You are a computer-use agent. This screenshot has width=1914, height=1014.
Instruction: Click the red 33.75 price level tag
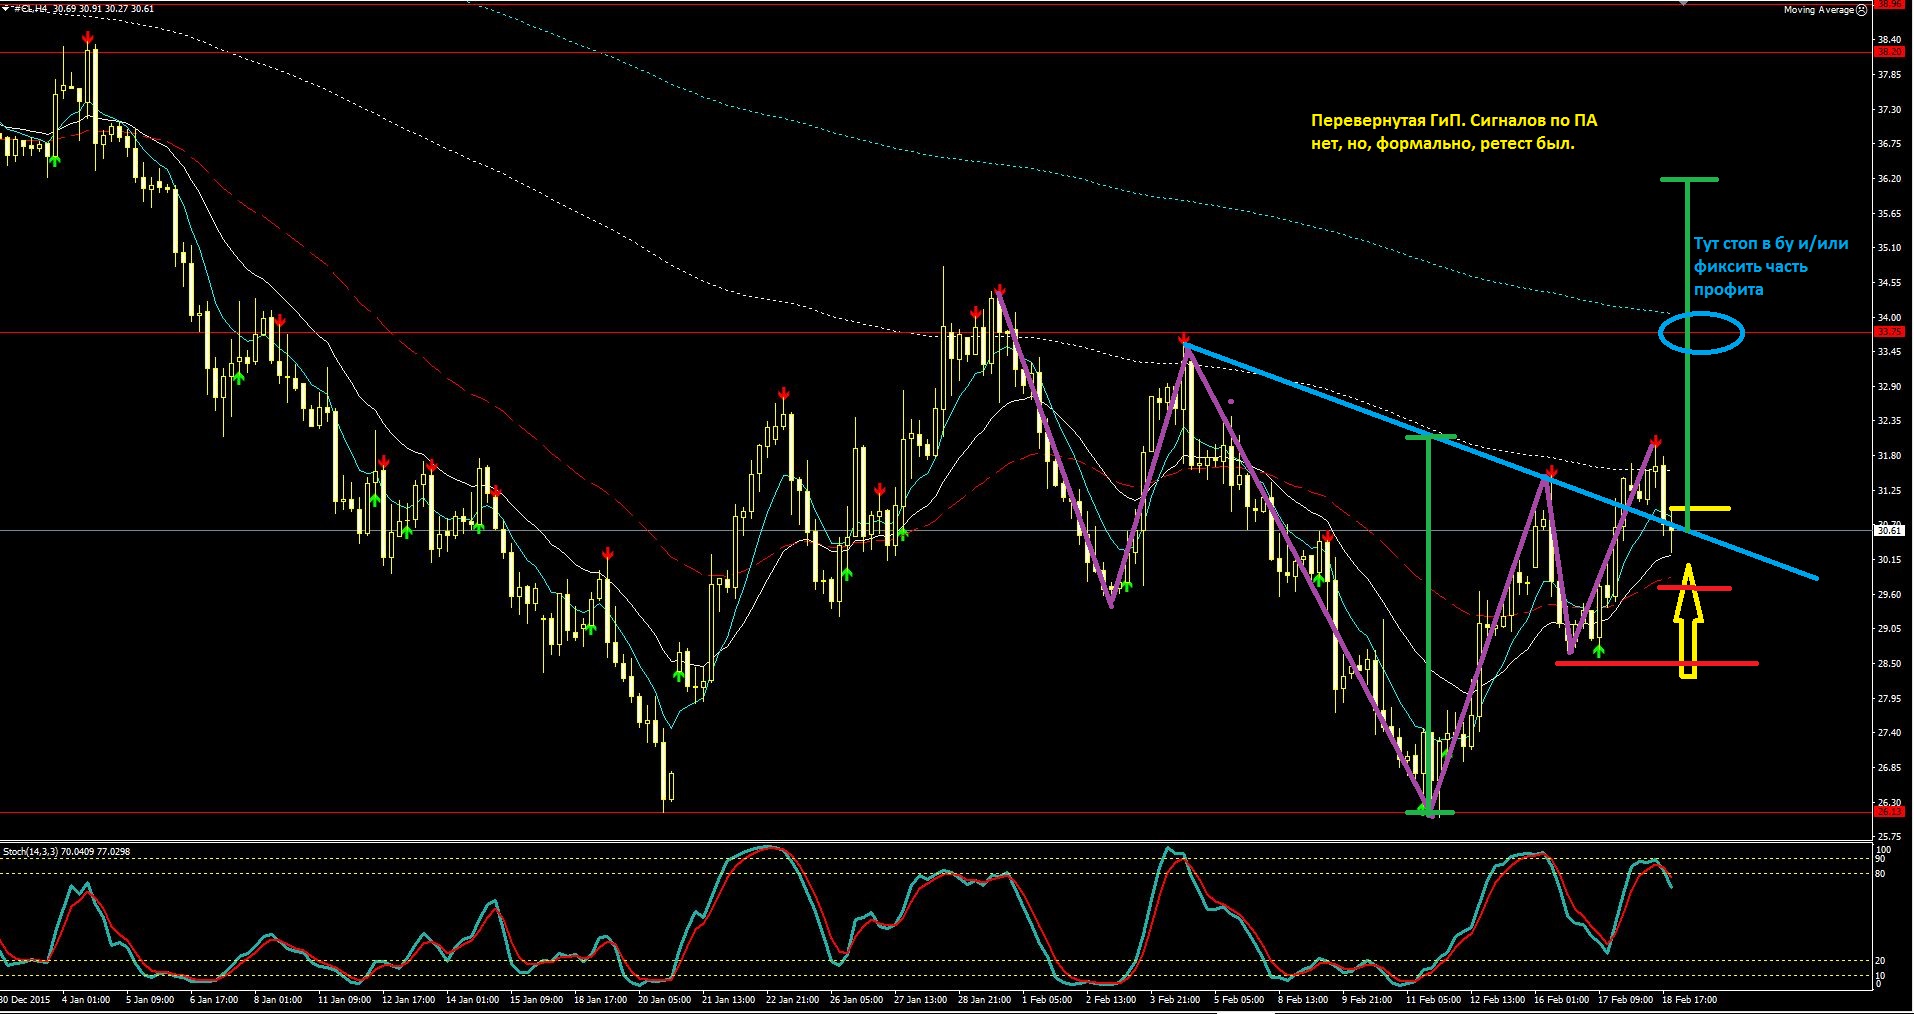(1889, 332)
